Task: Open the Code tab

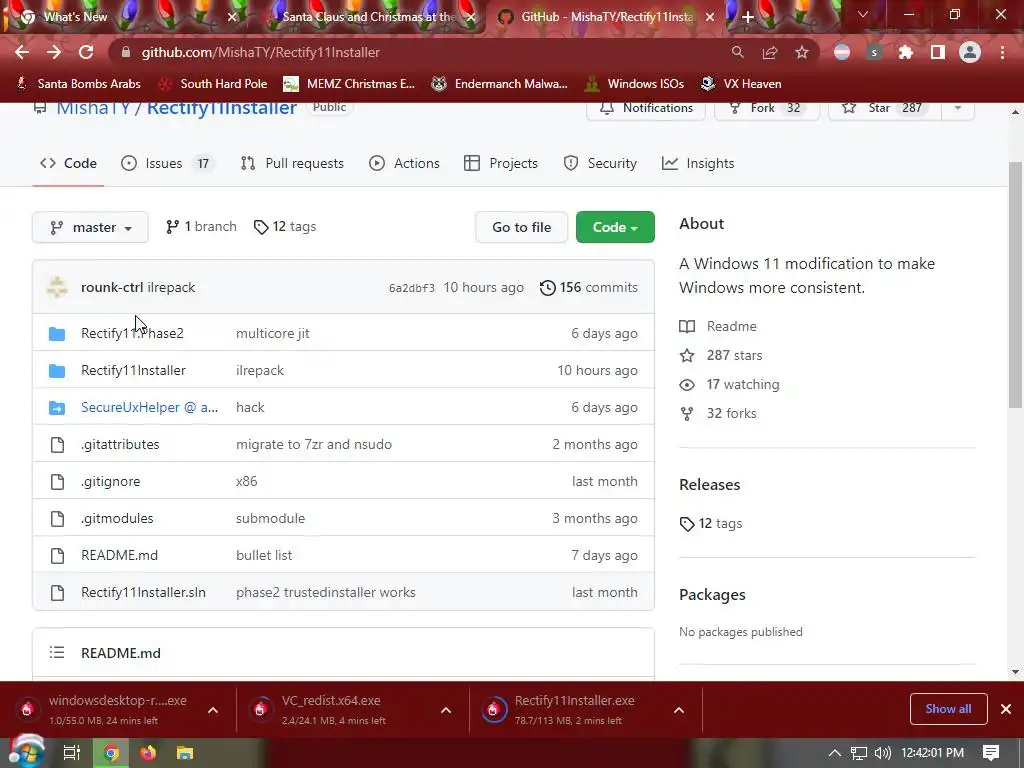Action: [x=68, y=163]
